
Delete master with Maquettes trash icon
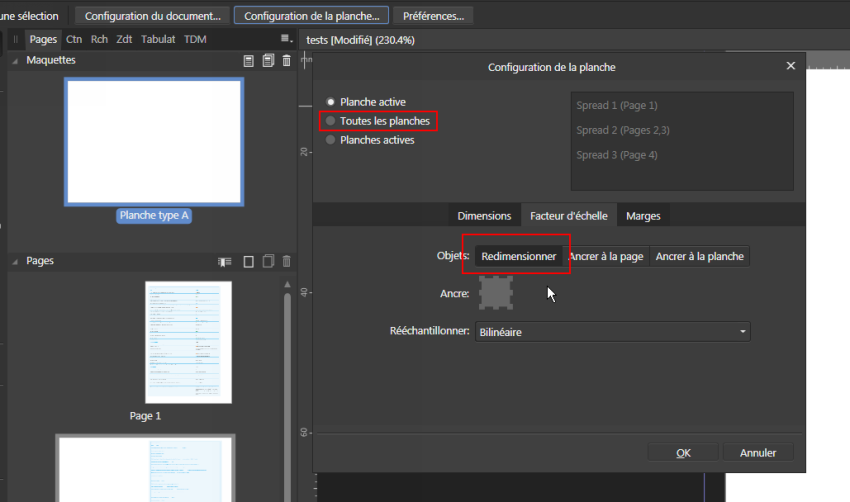[287, 61]
